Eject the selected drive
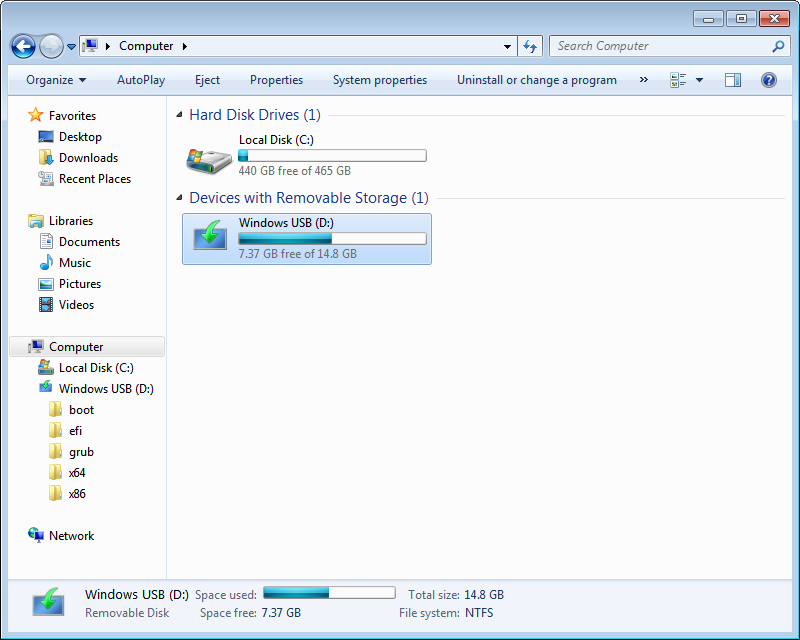Screen dimensions: 800x640 point(207,80)
